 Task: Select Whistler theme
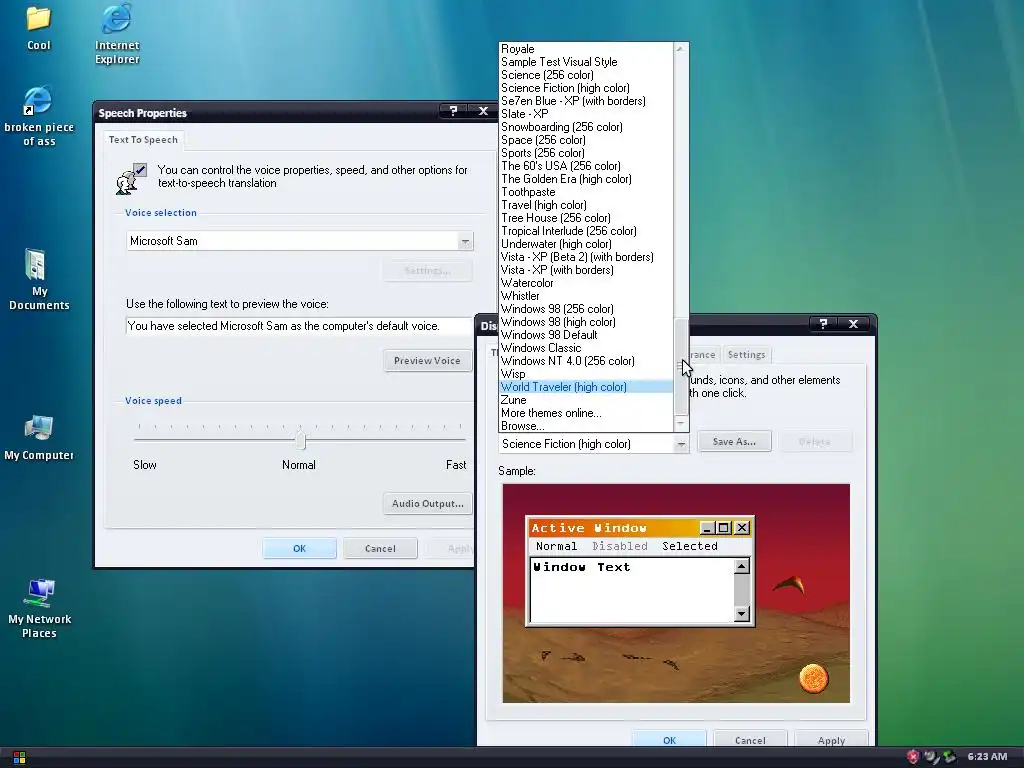[x=586, y=296]
